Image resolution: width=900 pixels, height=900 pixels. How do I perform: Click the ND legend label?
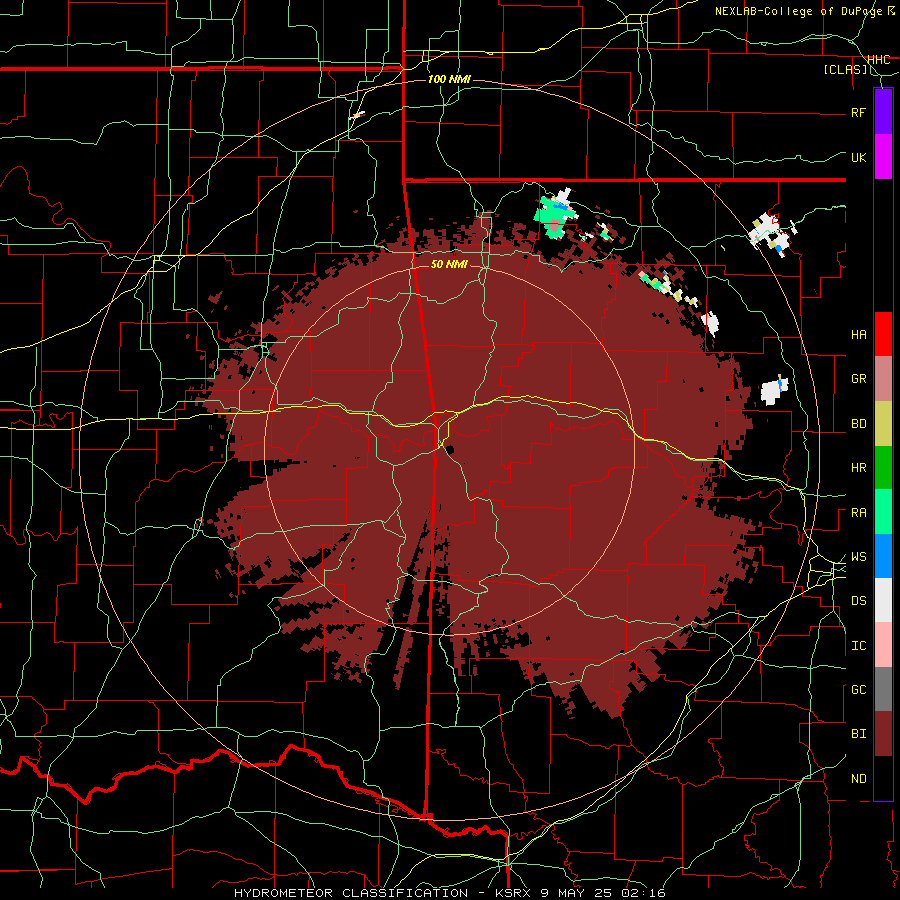click(858, 779)
